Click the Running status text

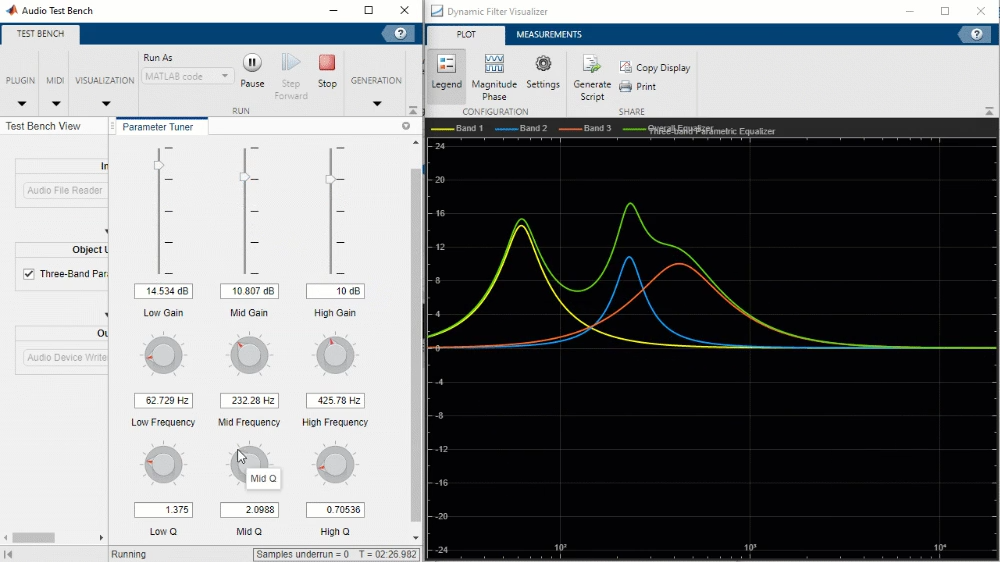pyautogui.click(x=129, y=554)
